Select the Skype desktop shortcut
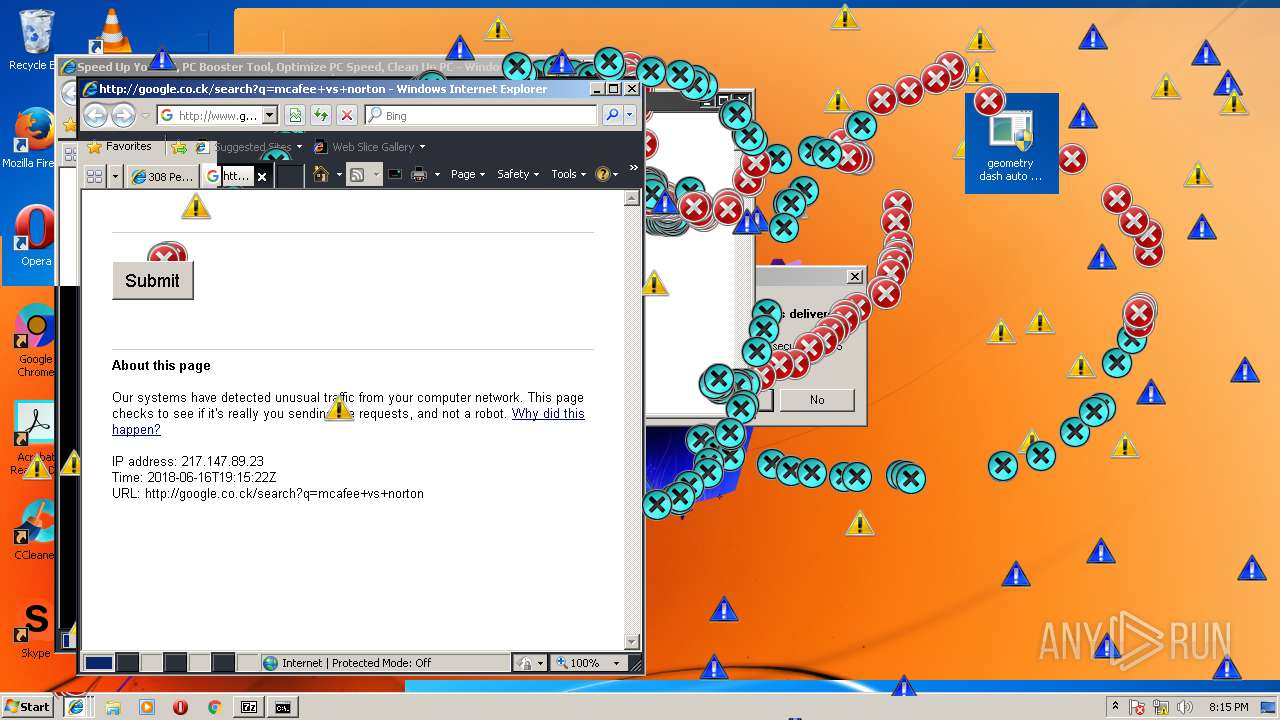Screen dimensions: 1280x720 36,630
